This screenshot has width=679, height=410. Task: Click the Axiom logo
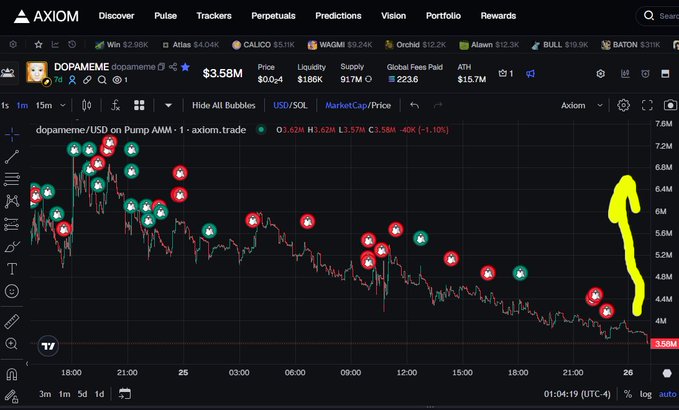(46, 16)
